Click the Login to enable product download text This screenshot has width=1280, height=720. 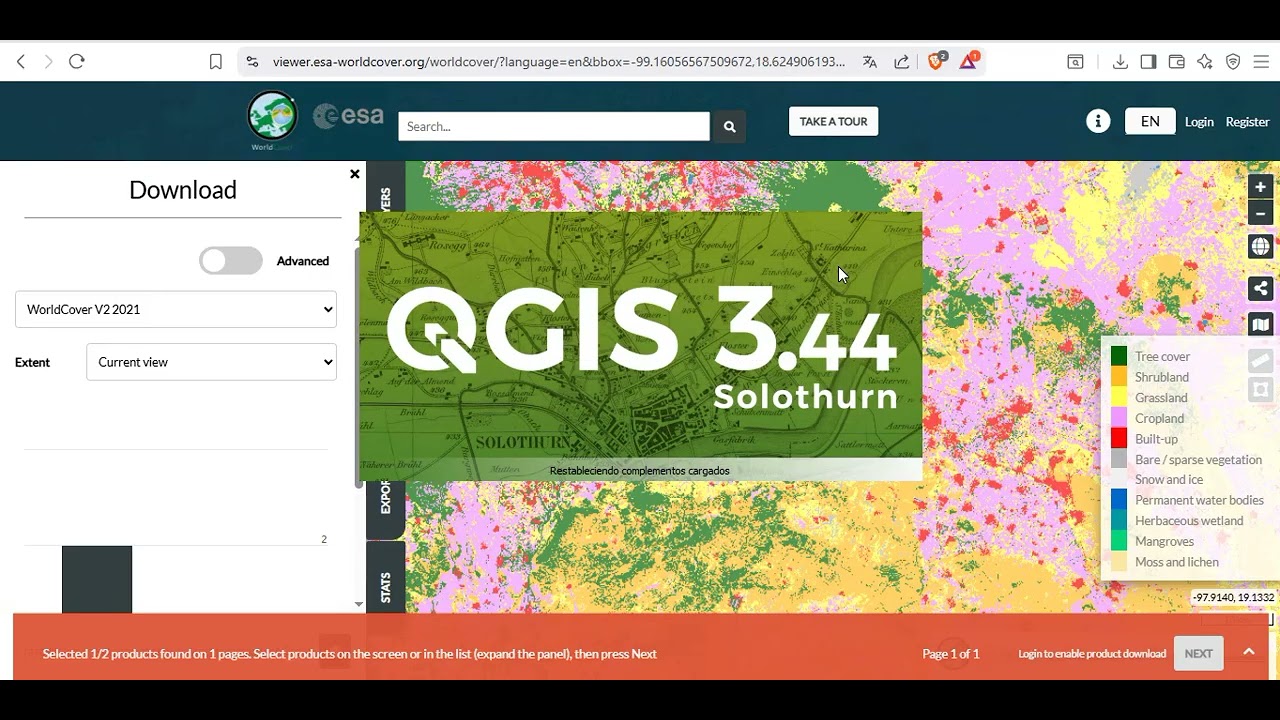click(1092, 654)
